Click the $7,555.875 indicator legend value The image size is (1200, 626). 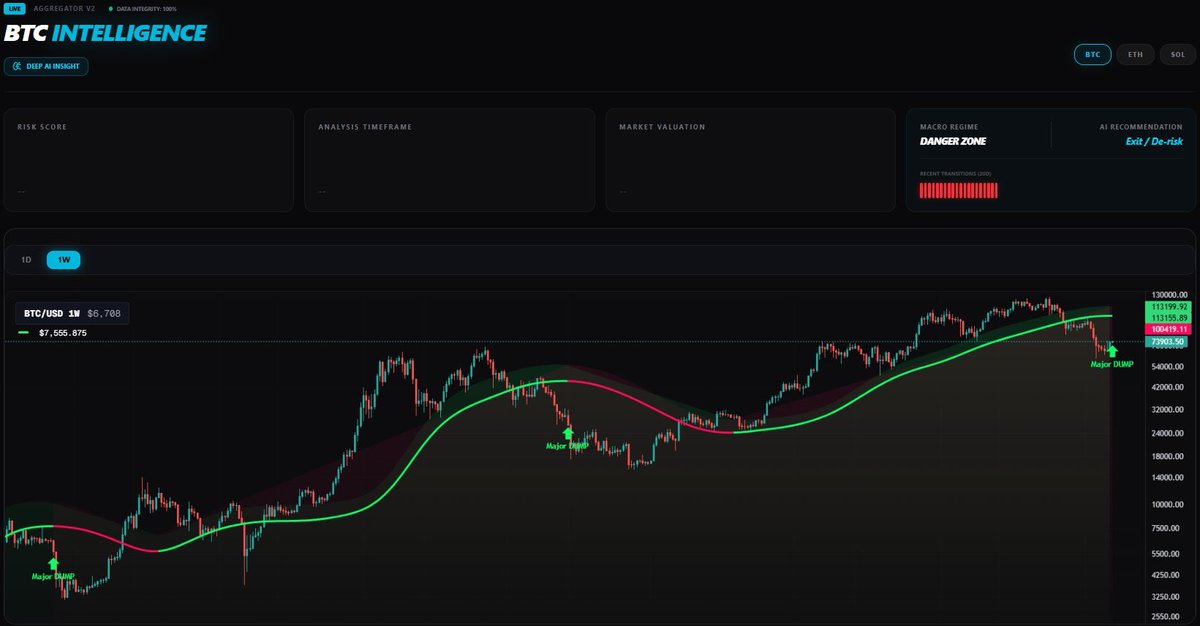pos(62,332)
